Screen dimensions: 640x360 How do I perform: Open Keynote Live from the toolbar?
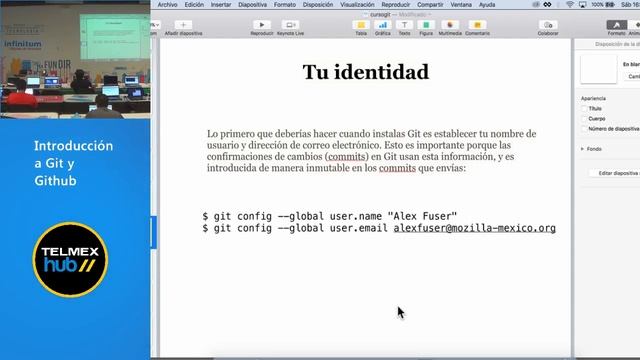point(290,25)
